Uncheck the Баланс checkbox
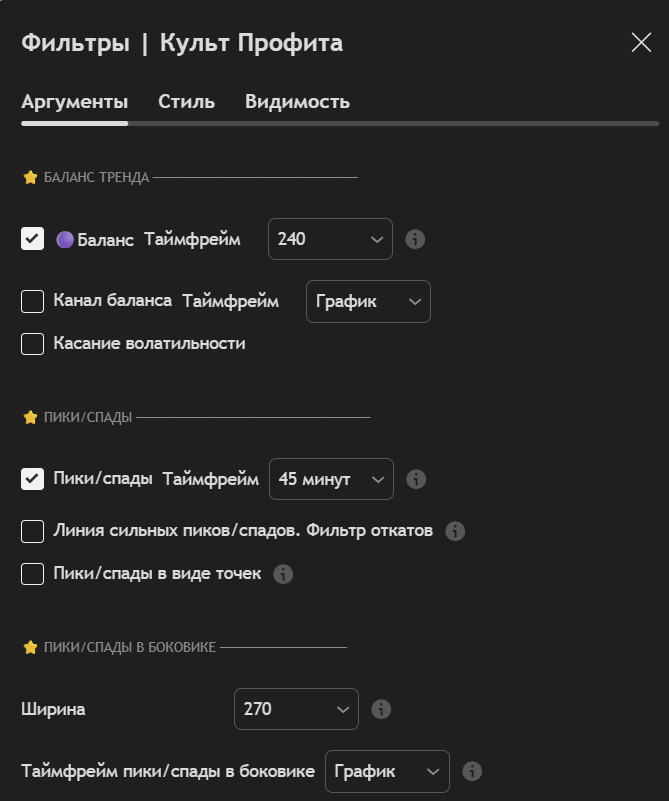669x801 pixels. coord(33,239)
